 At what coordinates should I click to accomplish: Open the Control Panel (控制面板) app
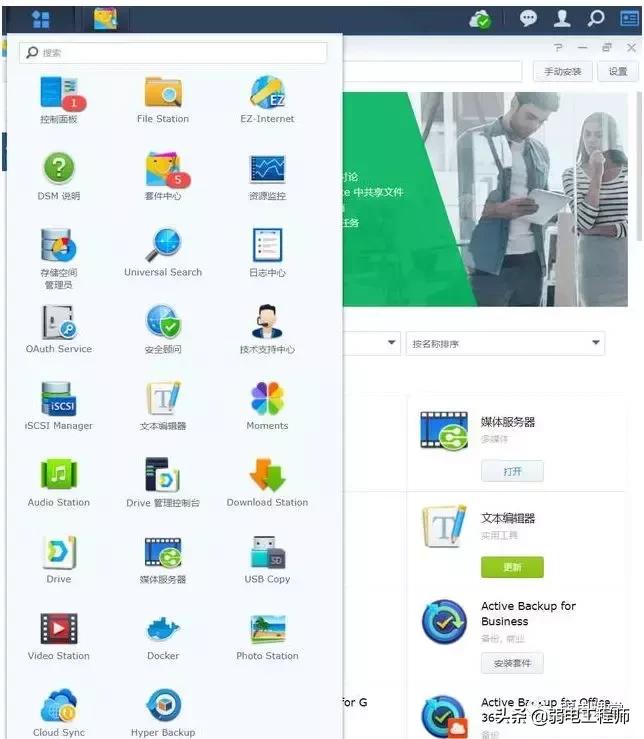pos(58,99)
